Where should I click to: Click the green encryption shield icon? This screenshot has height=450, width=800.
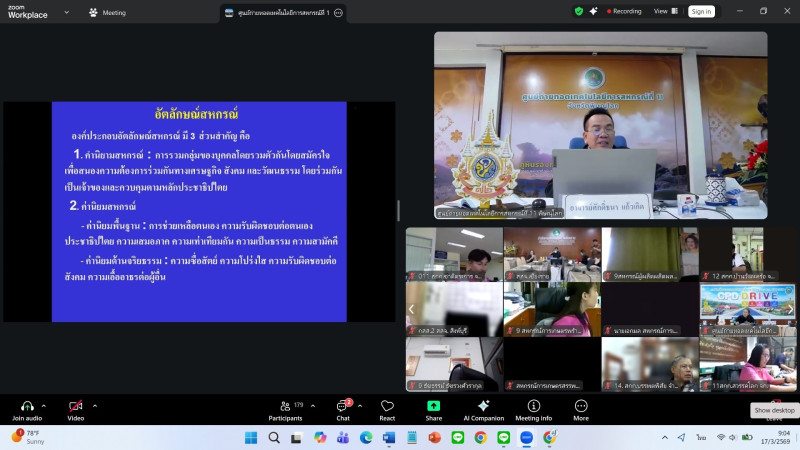(578, 12)
